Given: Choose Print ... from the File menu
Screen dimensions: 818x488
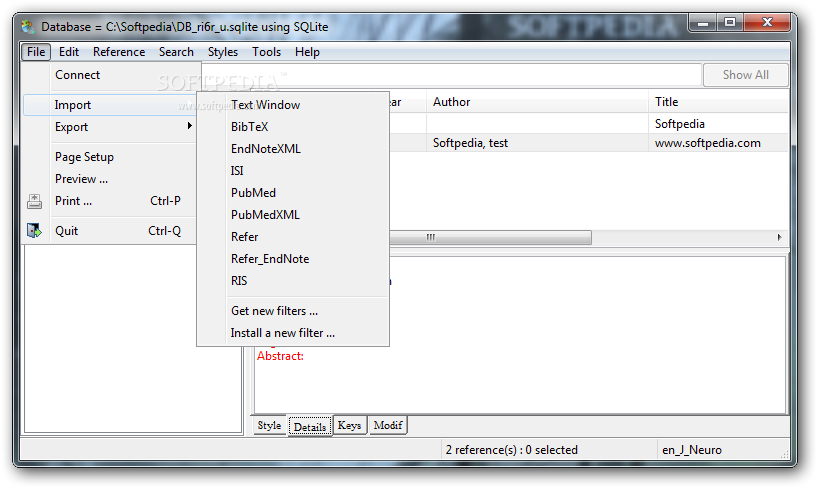Looking at the screenshot, I should click(x=110, y=201).
